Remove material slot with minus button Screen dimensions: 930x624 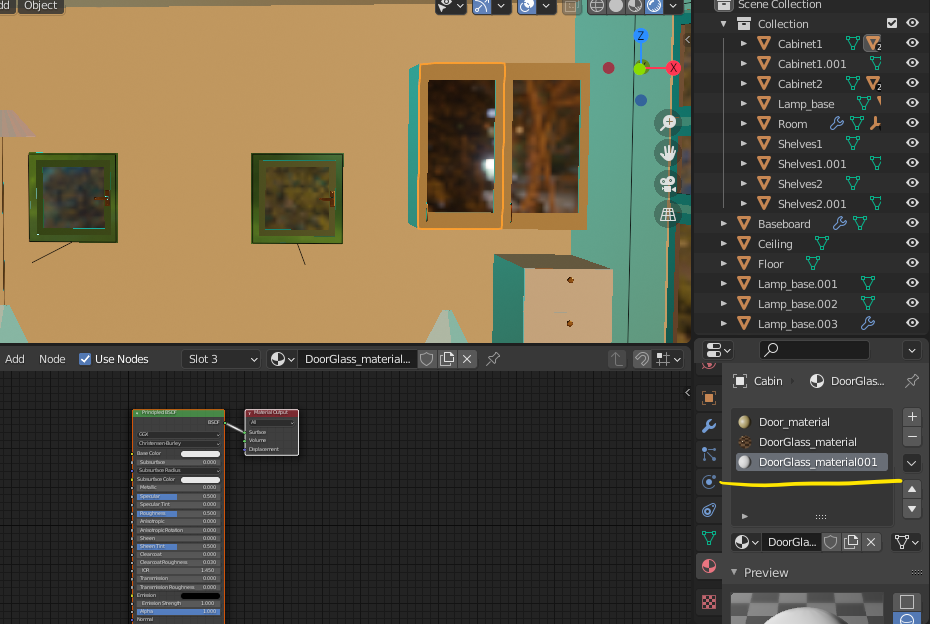point(912,437)
